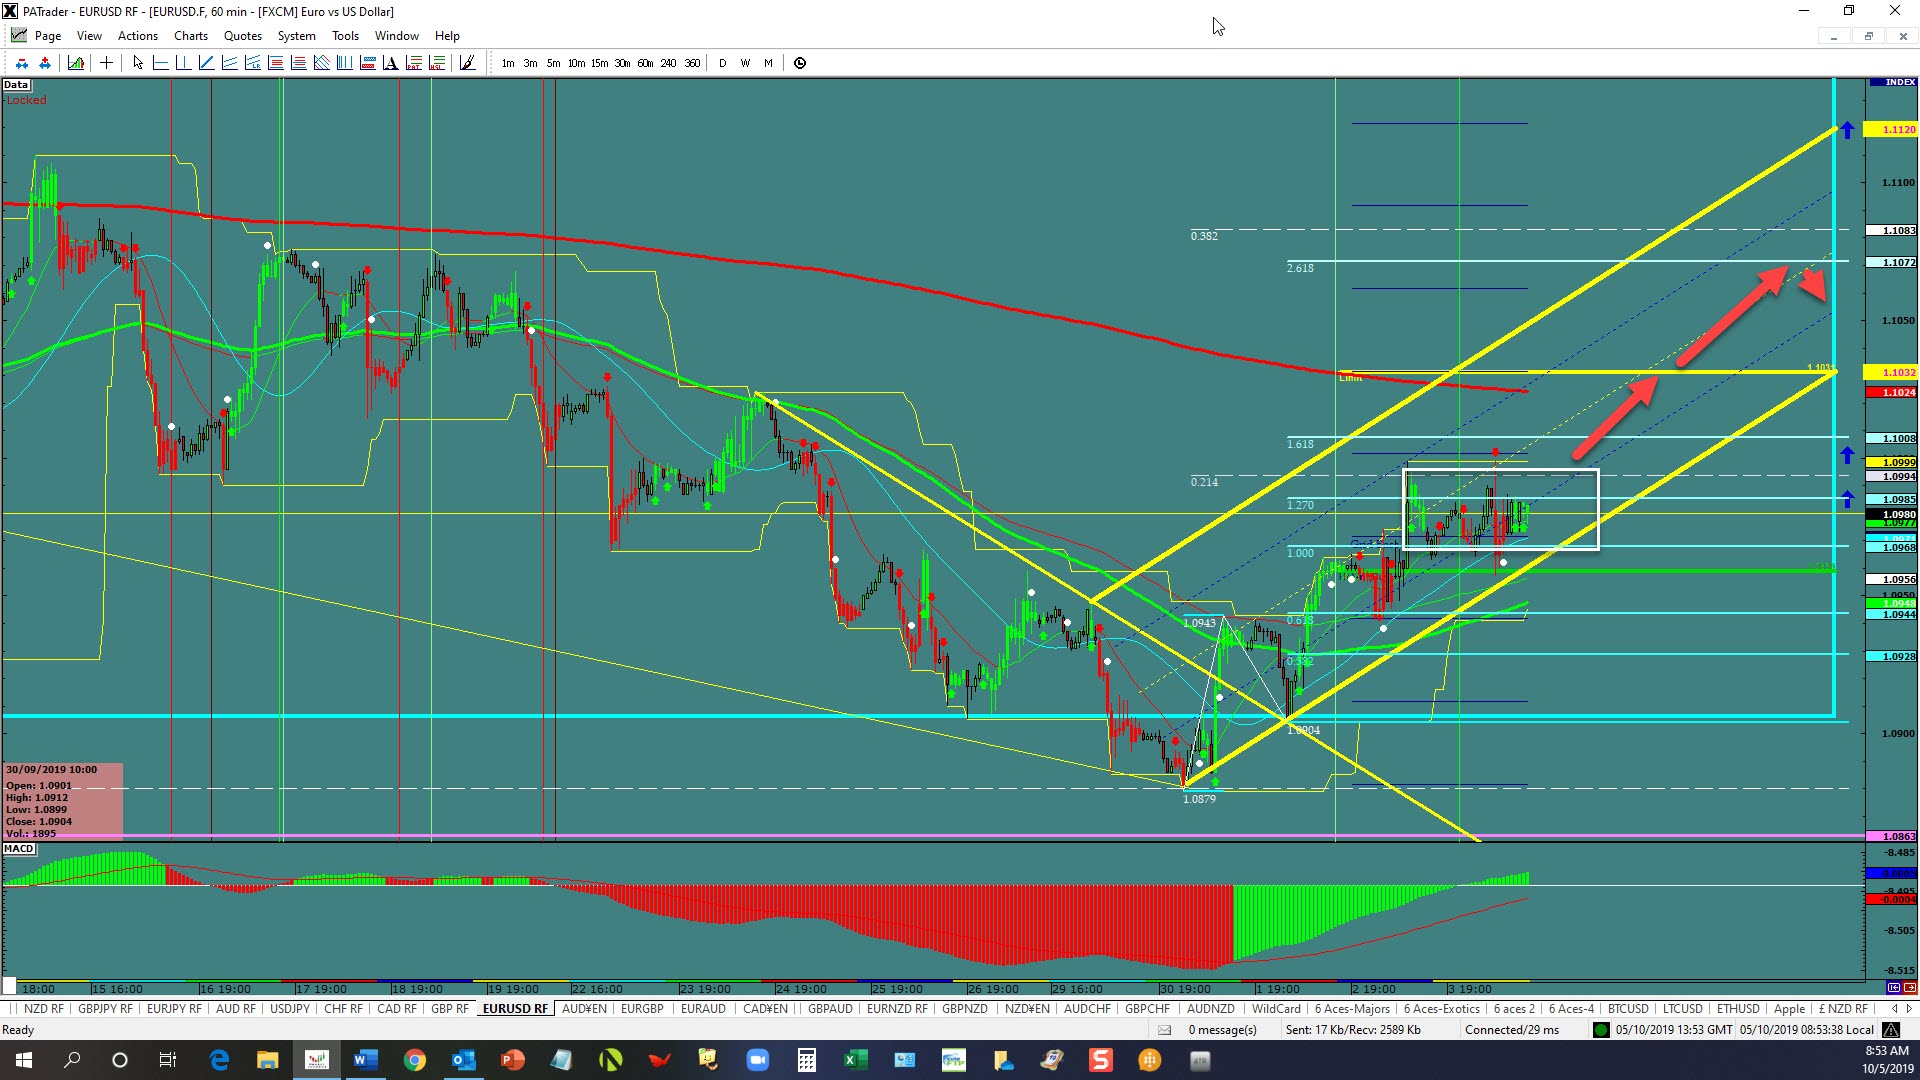1920x1080 pixels.
Task: Open the Help menu
Action: 447,36
